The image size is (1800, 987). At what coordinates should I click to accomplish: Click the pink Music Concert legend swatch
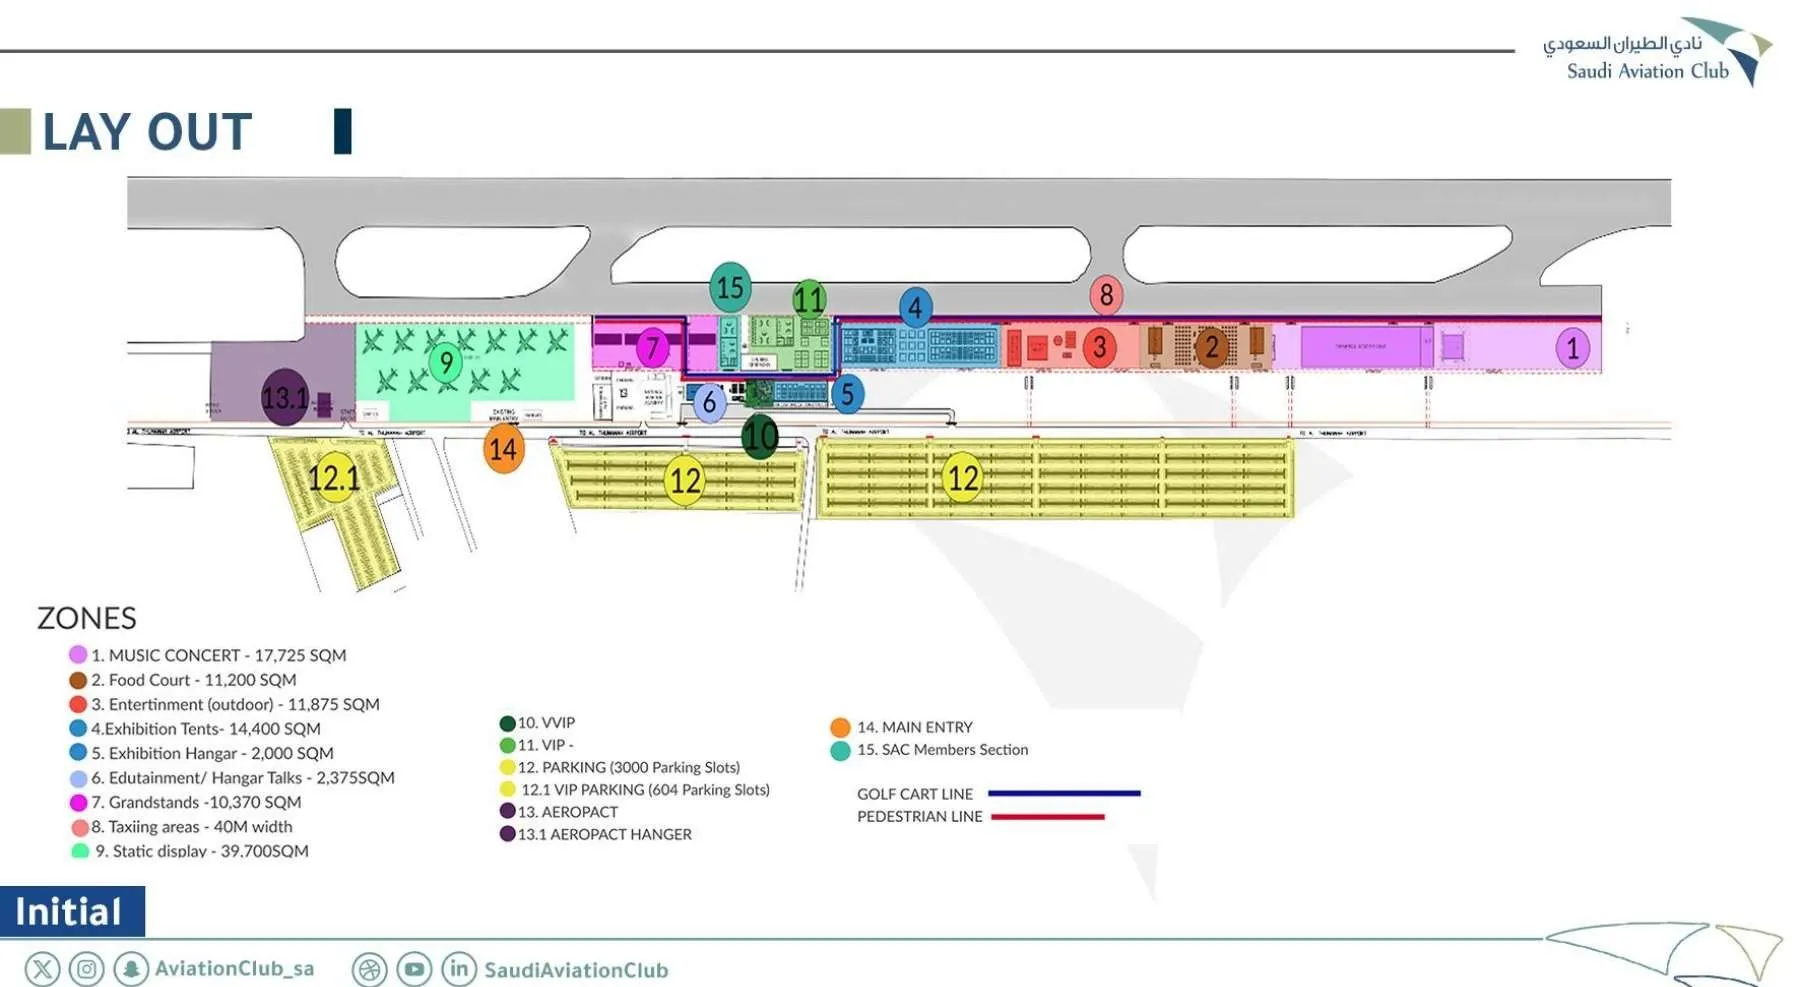(78, 655)
